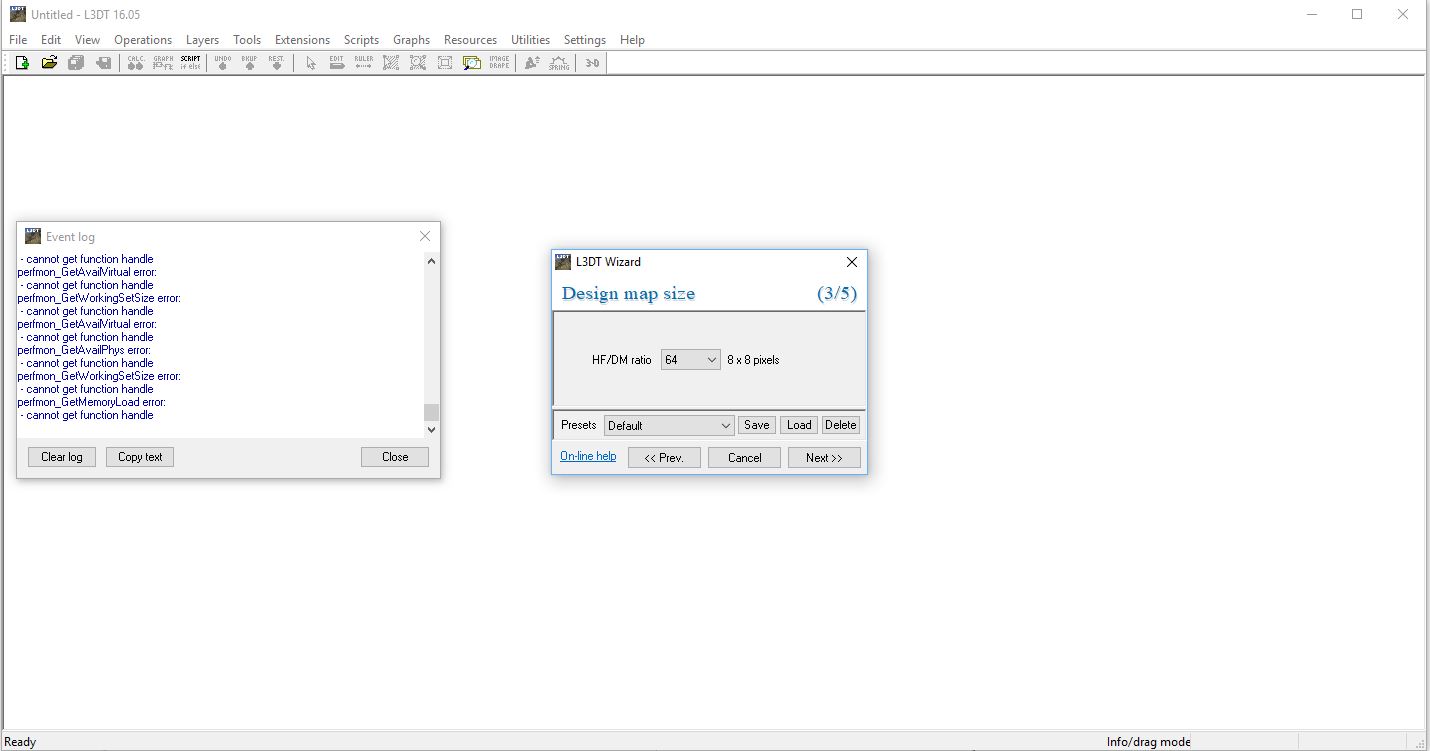This screenshot has width=1430, height=751.
Task: Click the UNDO toolbar icon
Action: (x=222, y=63)
